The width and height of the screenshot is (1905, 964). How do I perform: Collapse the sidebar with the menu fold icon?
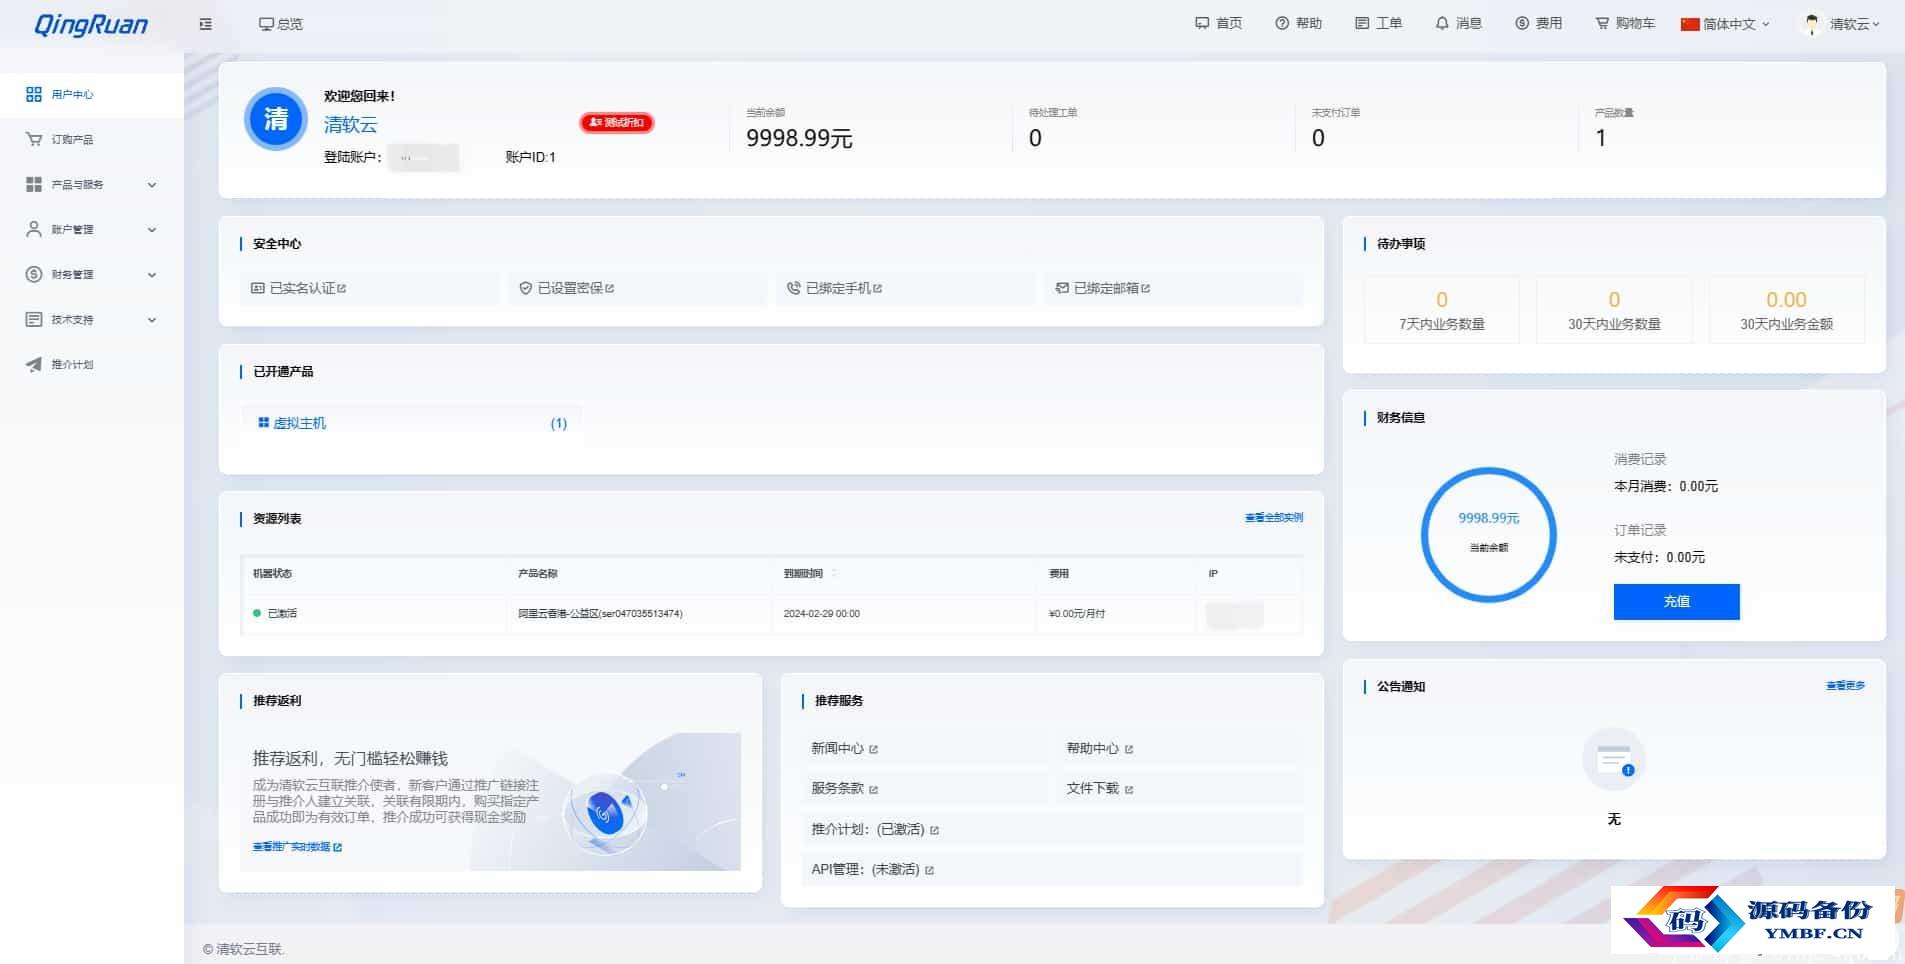pyautogui.click(x=205, y=24)
